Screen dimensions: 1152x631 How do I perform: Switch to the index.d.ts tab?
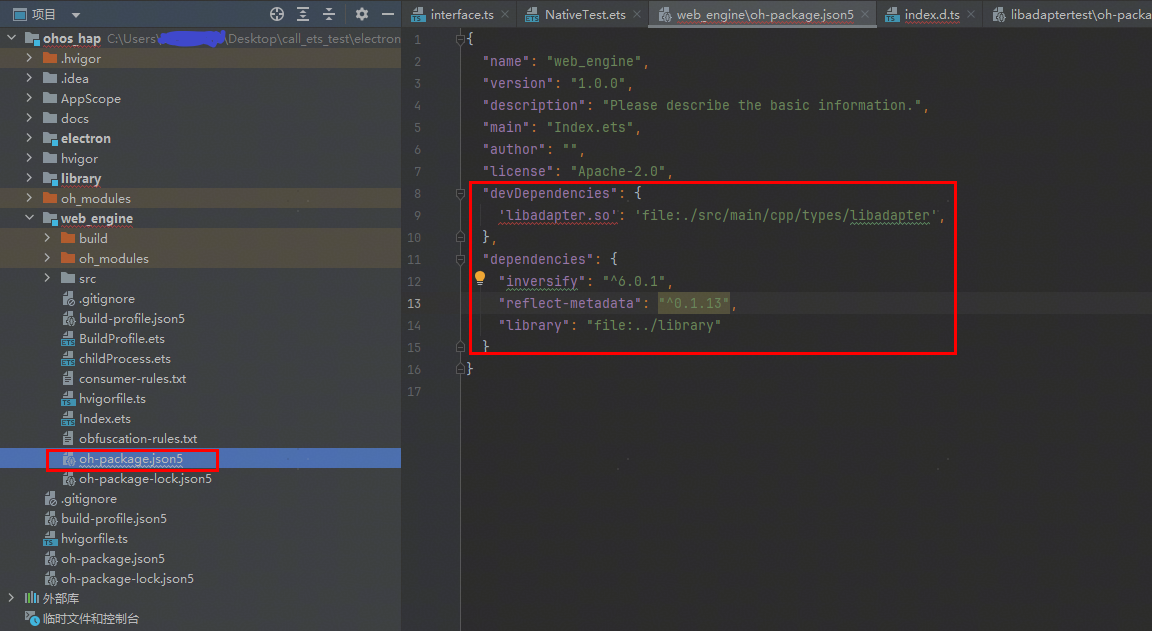point(932,15)
